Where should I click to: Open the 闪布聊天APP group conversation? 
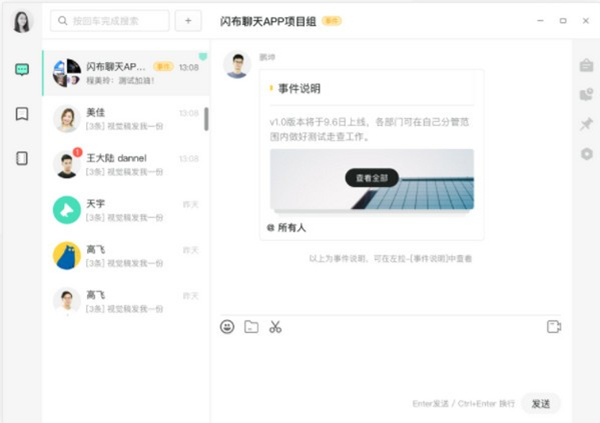click(x=125, y=74)
